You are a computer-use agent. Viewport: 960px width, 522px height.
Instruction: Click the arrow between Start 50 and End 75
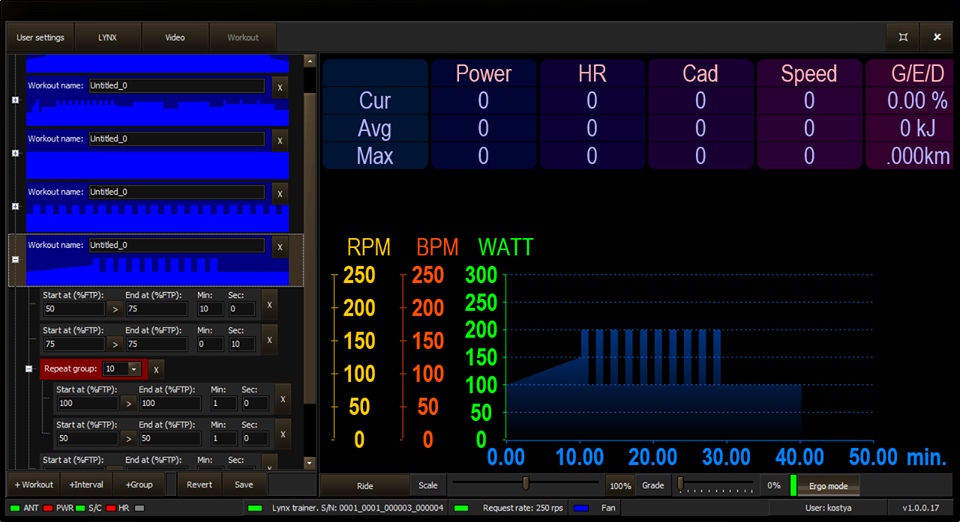coord(115,310)
